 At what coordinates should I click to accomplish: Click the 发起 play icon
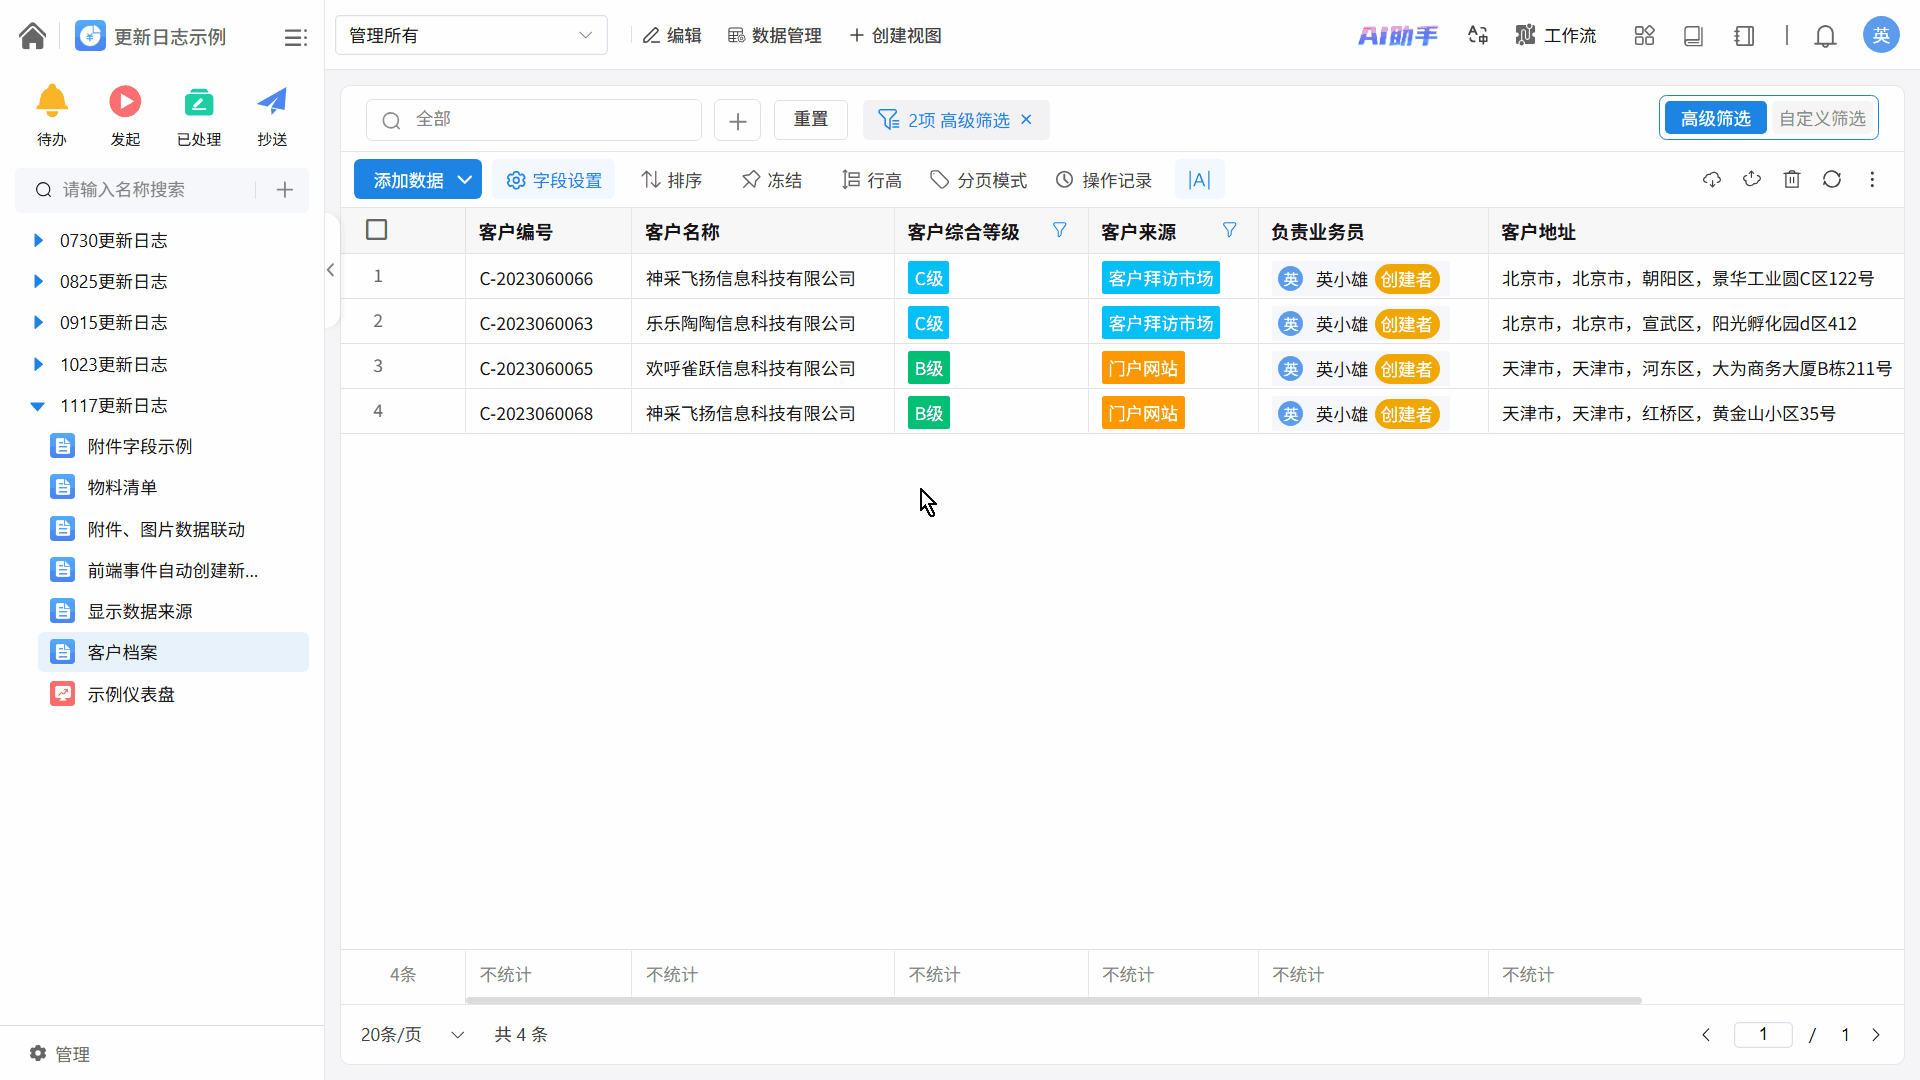coord(125,101)
